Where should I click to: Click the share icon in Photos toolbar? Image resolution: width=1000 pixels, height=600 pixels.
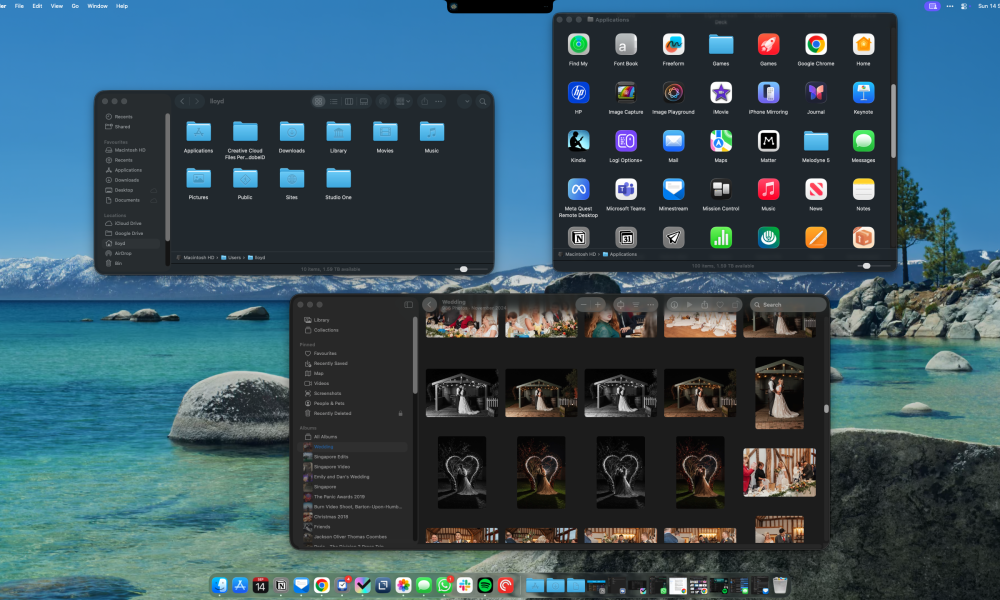(705, 304)
